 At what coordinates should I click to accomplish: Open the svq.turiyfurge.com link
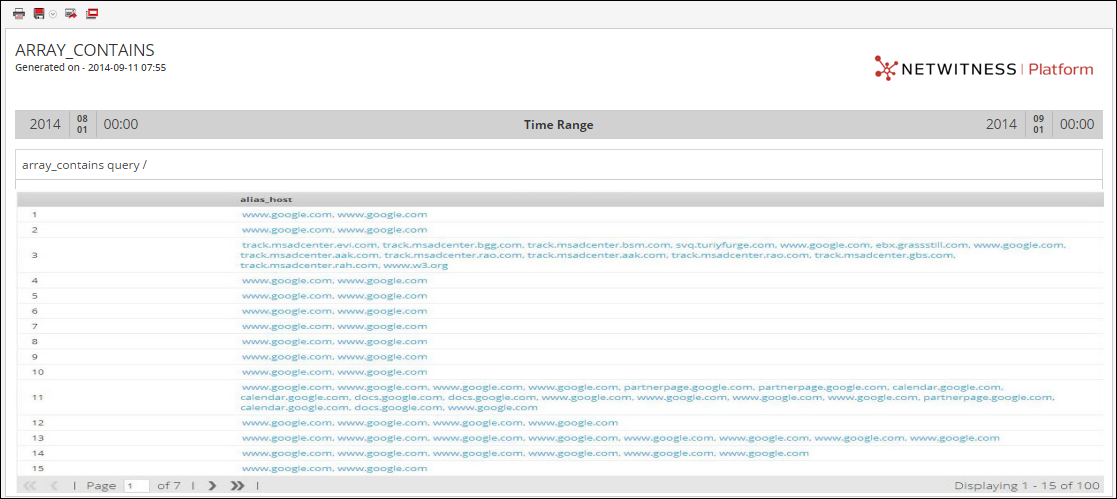point(724,245)
